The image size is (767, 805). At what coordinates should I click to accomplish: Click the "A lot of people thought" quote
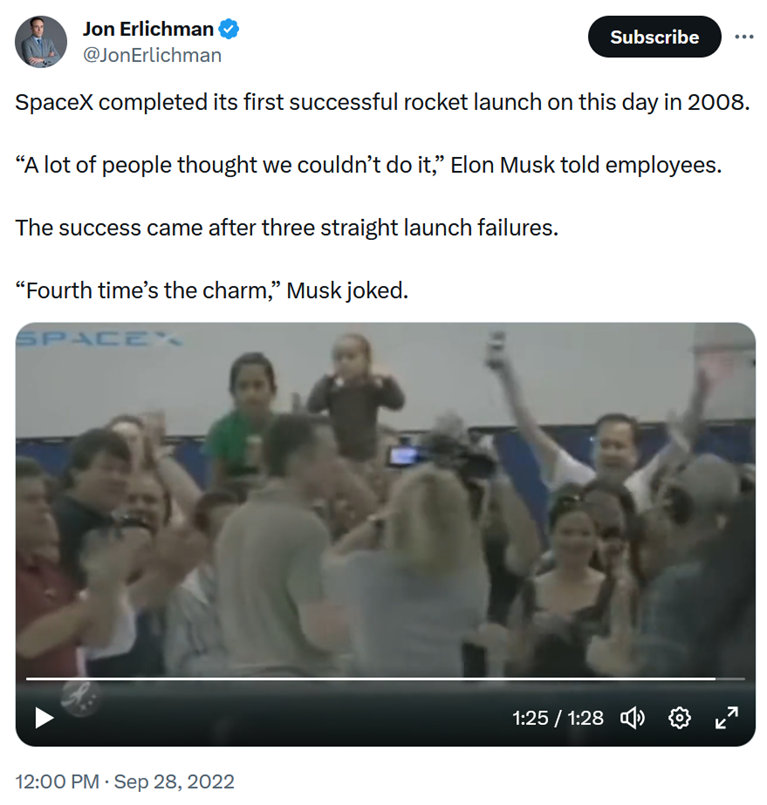(368, 165)
